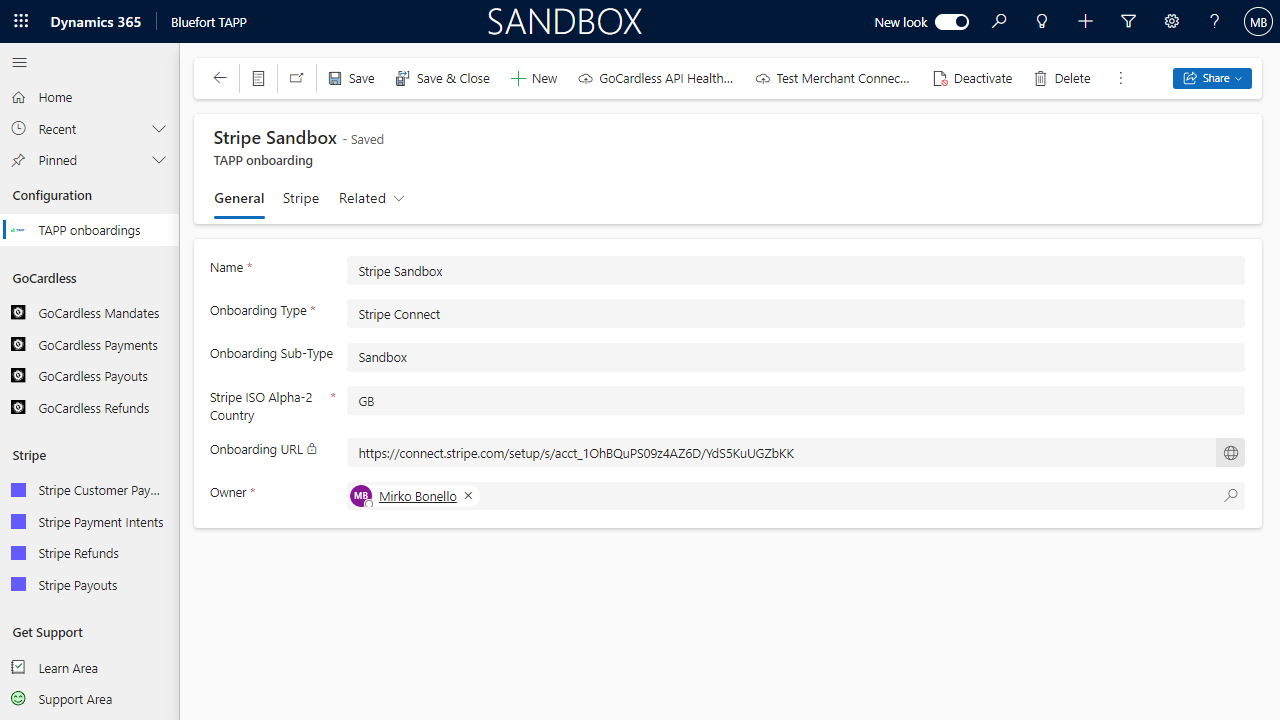Expand the Pinned chevron
The width and height of the screenshot is (1280, 720).
[158, 160]
